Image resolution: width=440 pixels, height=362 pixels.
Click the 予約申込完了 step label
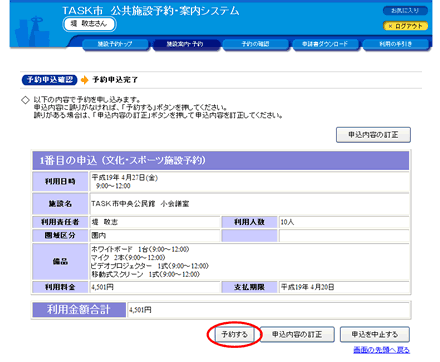point(115,80)
